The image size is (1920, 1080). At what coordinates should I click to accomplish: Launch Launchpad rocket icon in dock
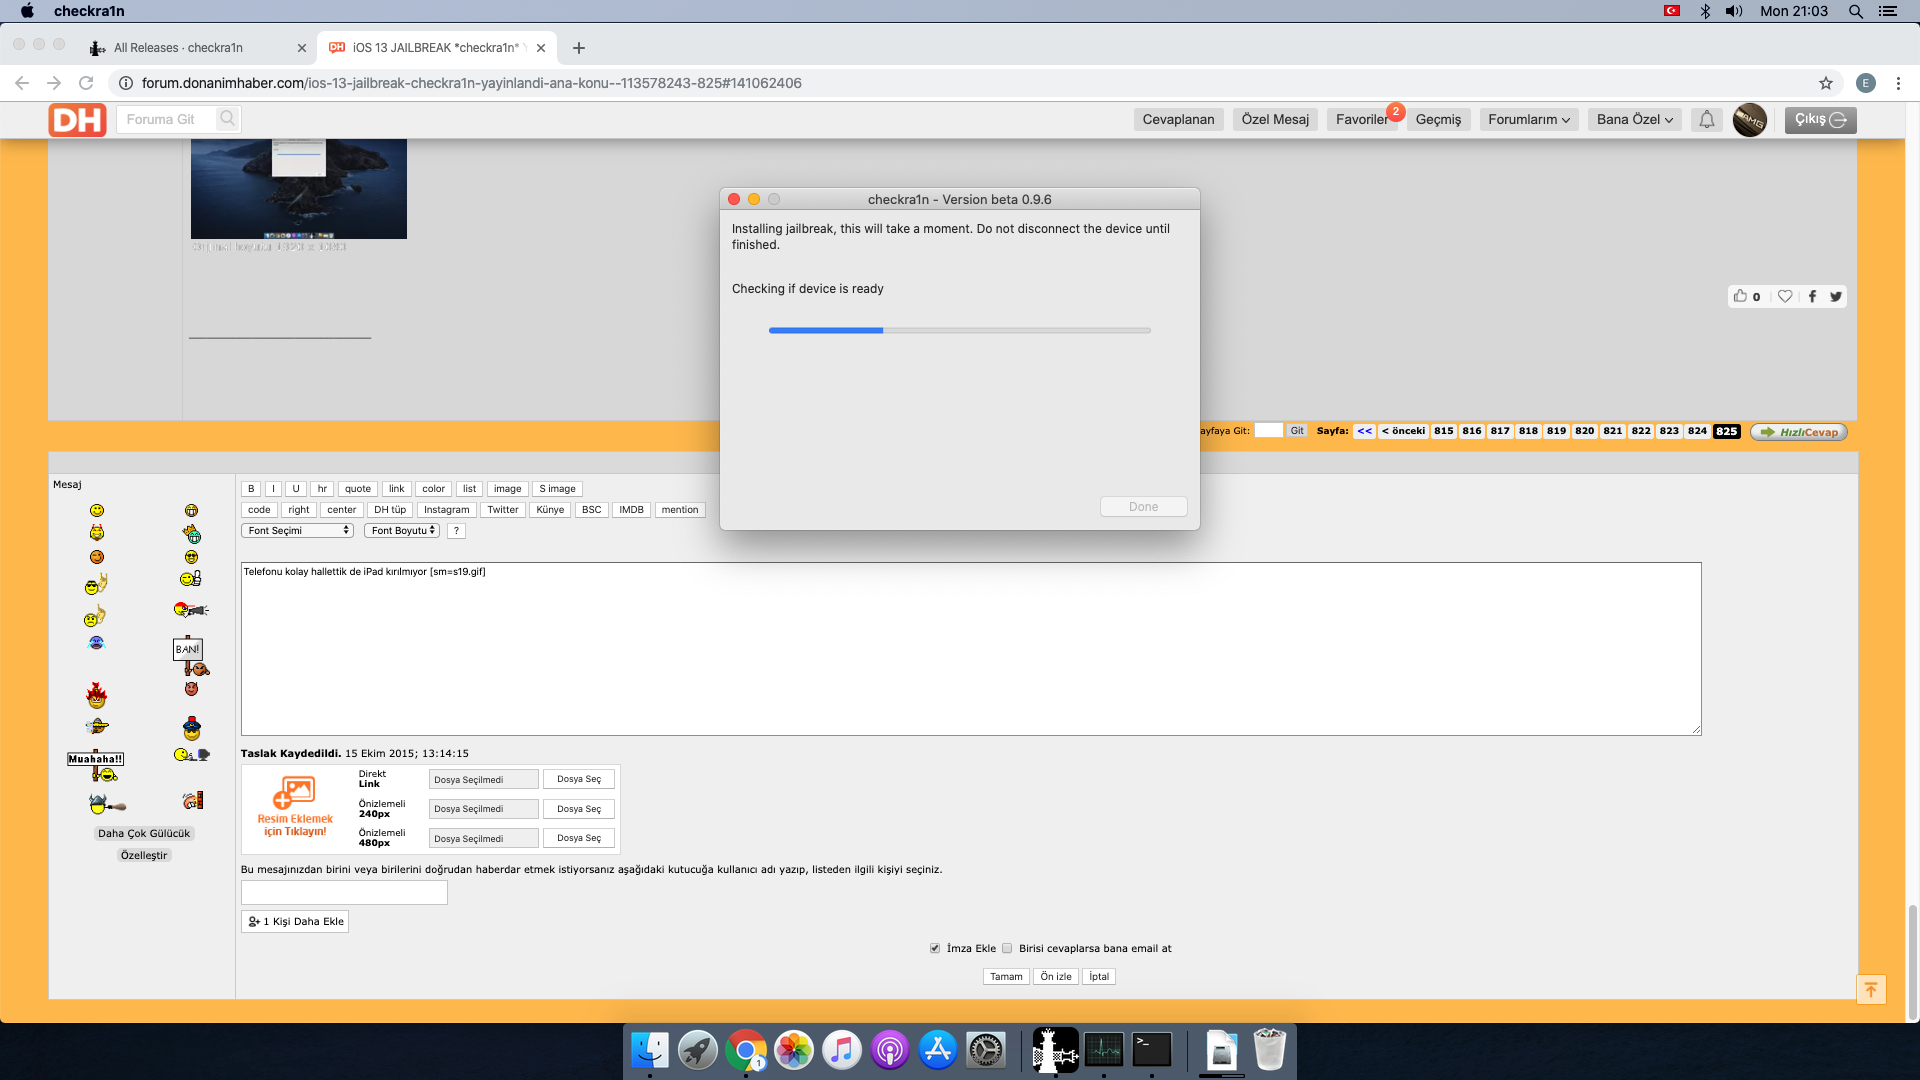(x=698, y=1050)
